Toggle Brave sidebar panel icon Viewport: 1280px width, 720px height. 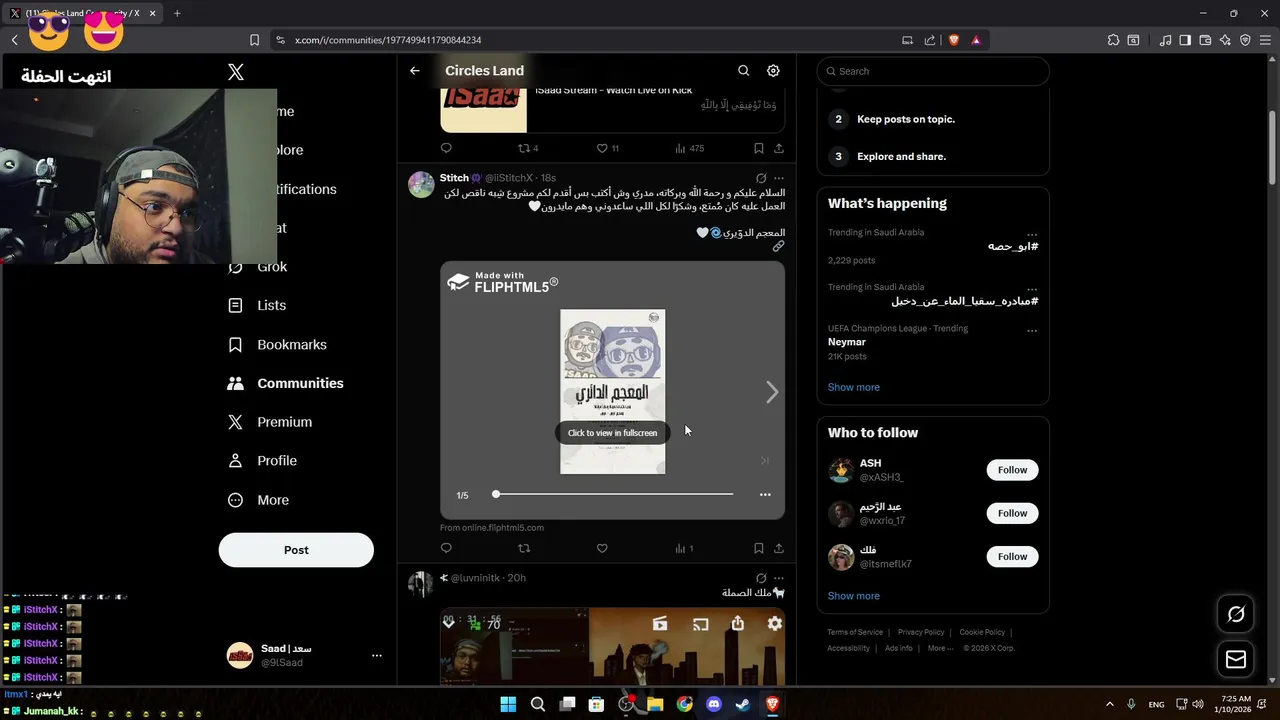pos(1185,40)
